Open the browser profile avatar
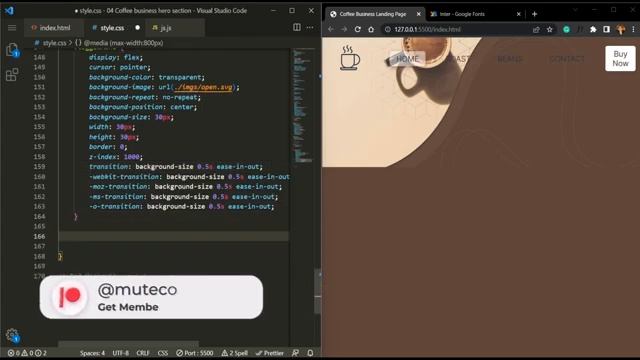Screen dimensions: 640x360 (621, 29)
